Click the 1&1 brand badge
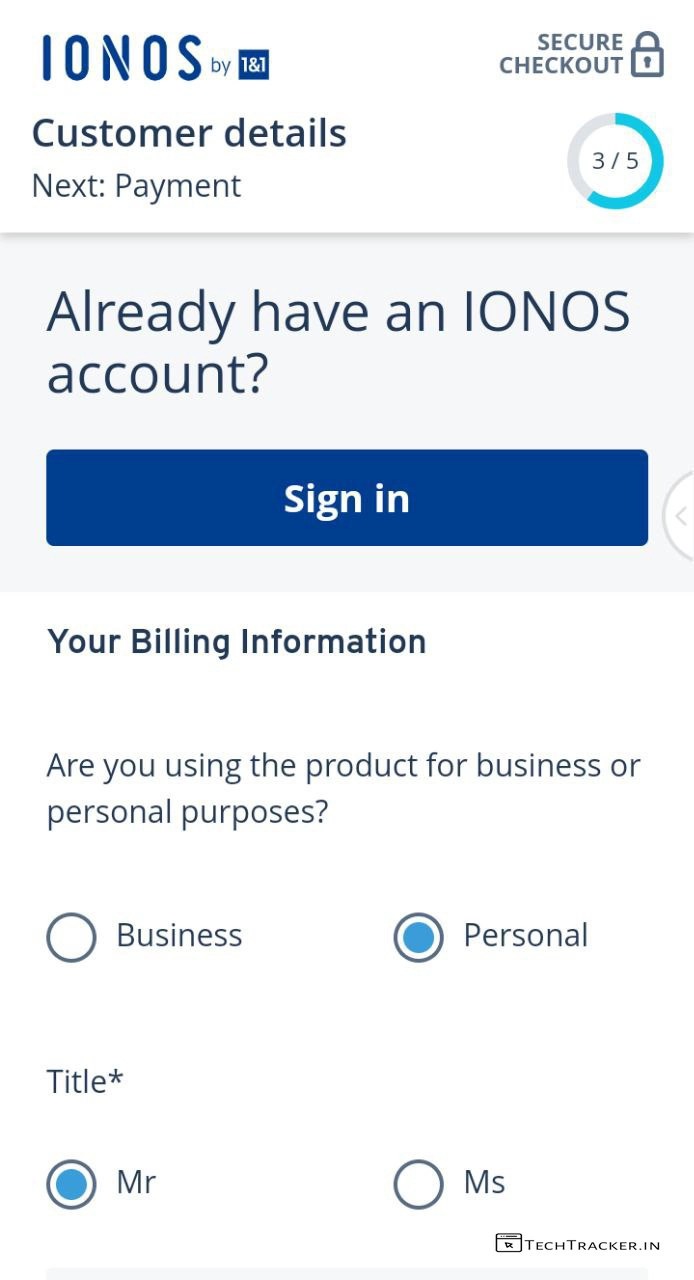 pyautogui.click(x=254, y=65)
